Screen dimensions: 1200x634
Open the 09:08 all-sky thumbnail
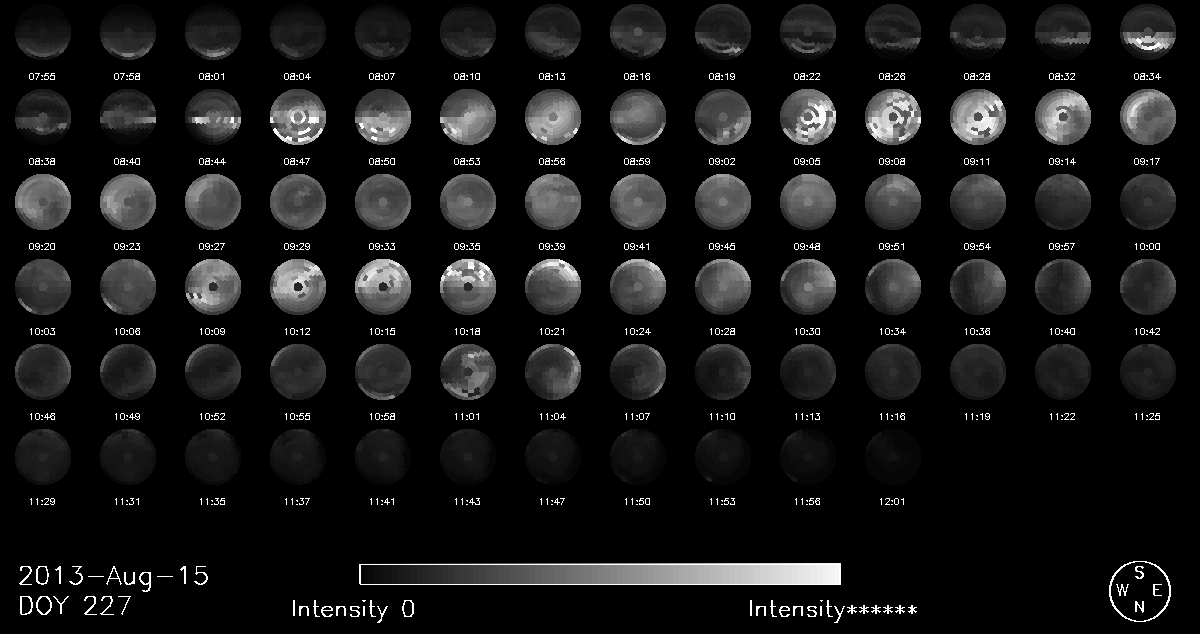coord(892,117)
